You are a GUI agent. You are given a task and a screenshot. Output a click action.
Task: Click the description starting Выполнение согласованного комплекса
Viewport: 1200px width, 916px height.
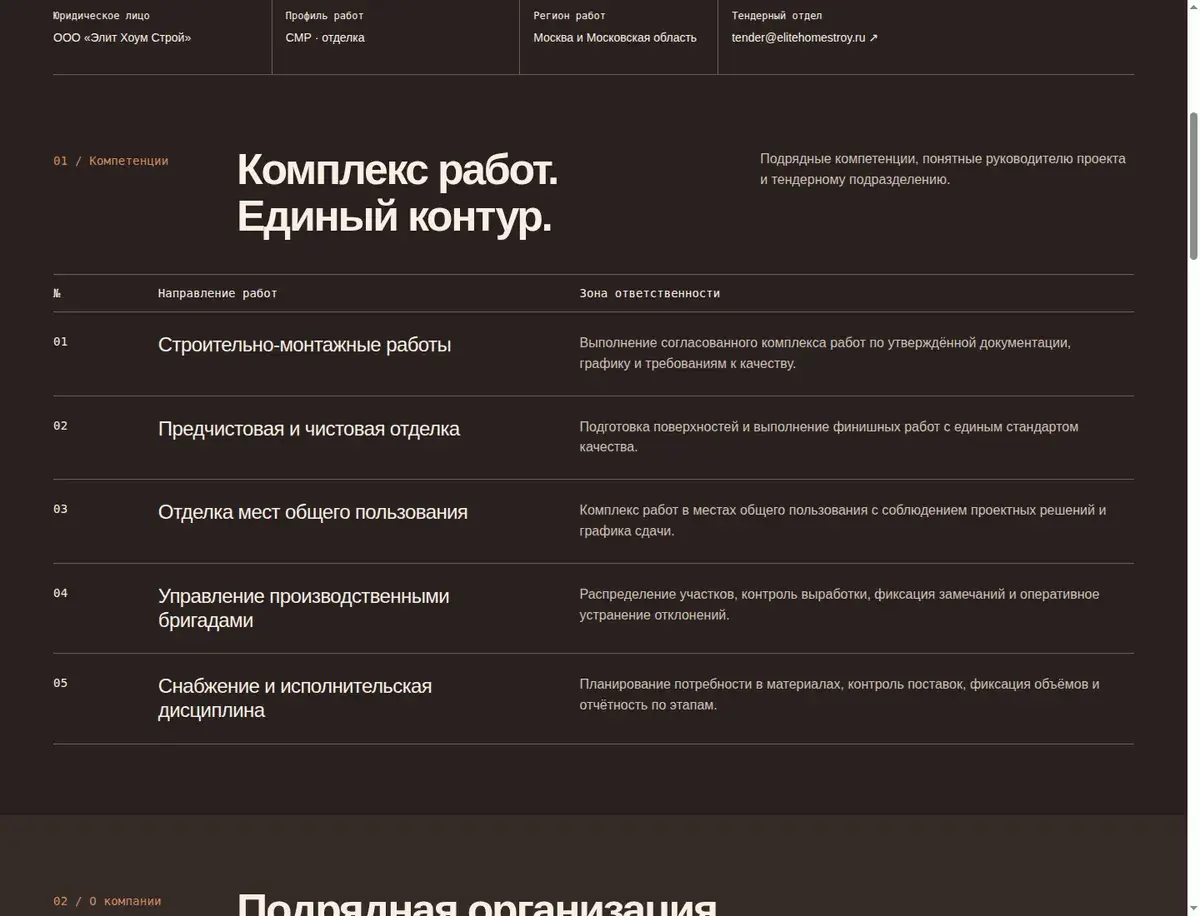coord(825,353)
